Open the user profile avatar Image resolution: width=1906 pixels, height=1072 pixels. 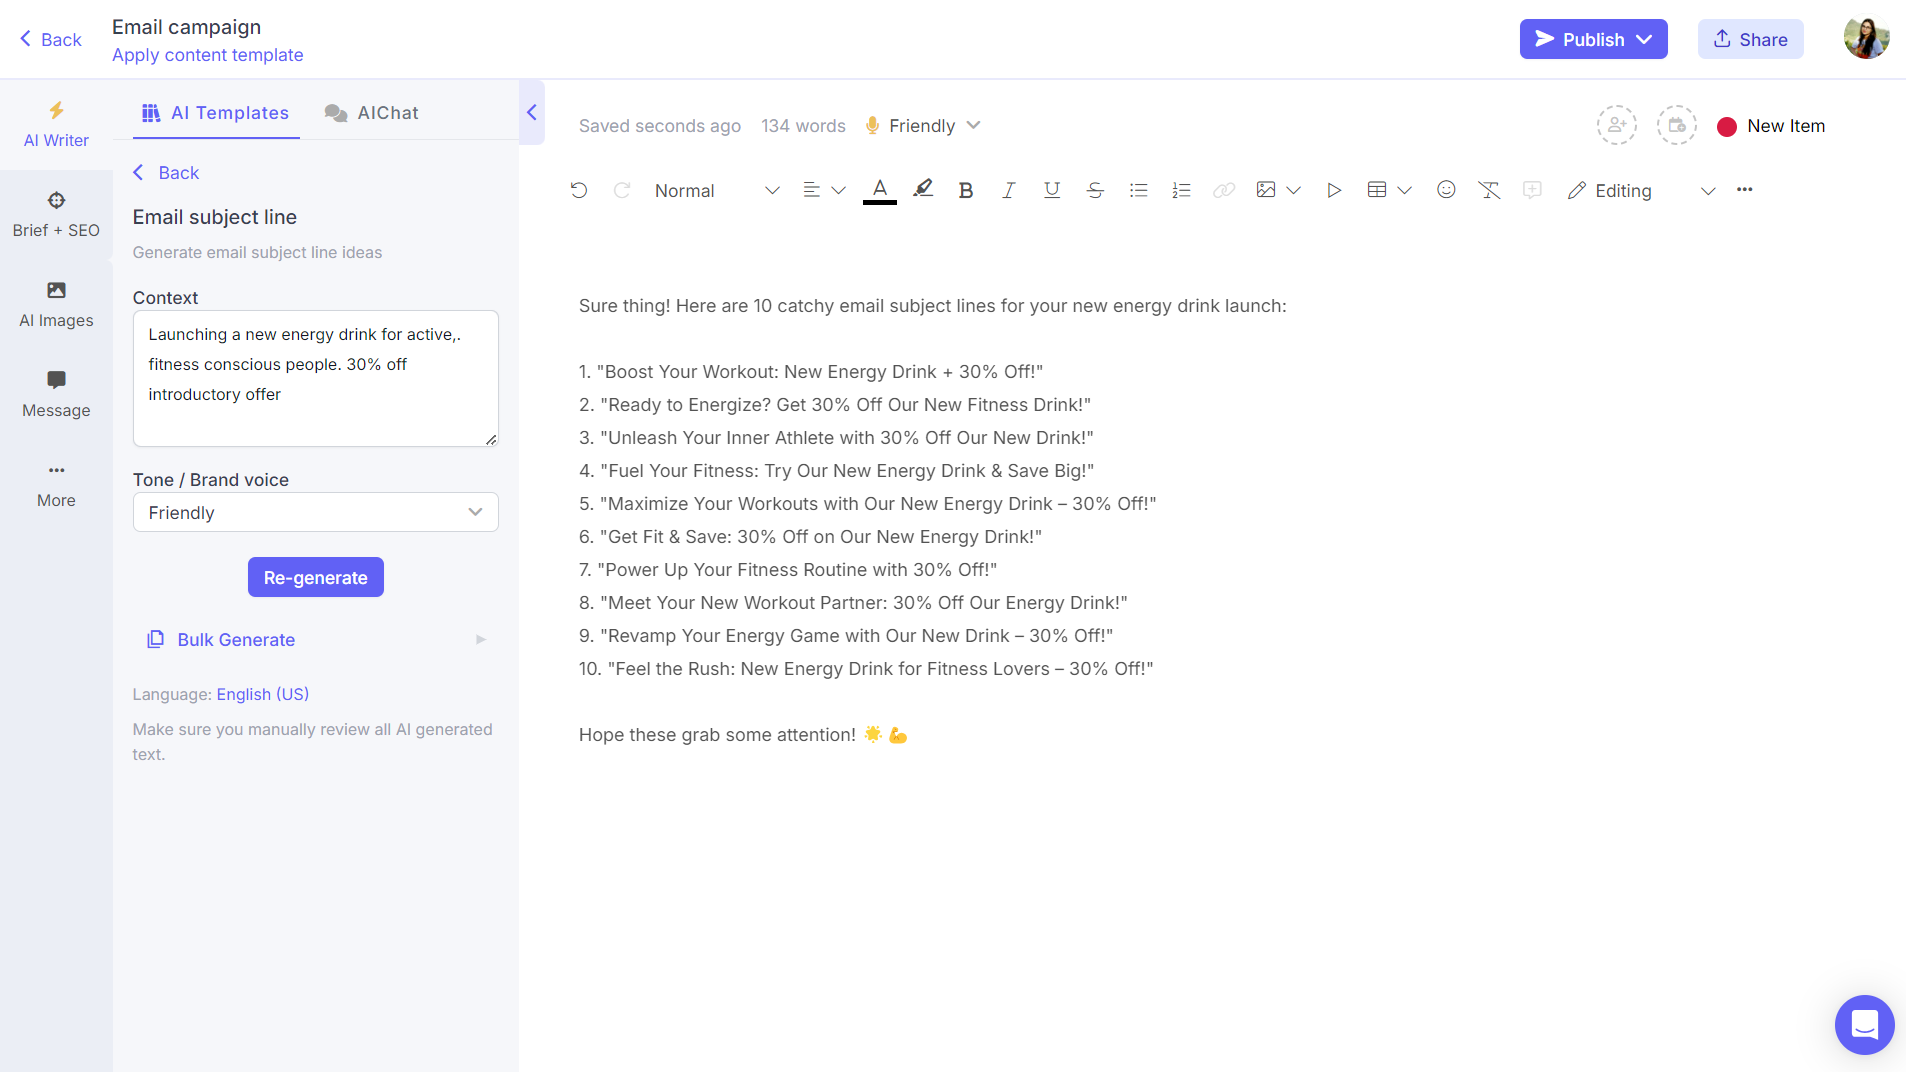coord(1866,38)
